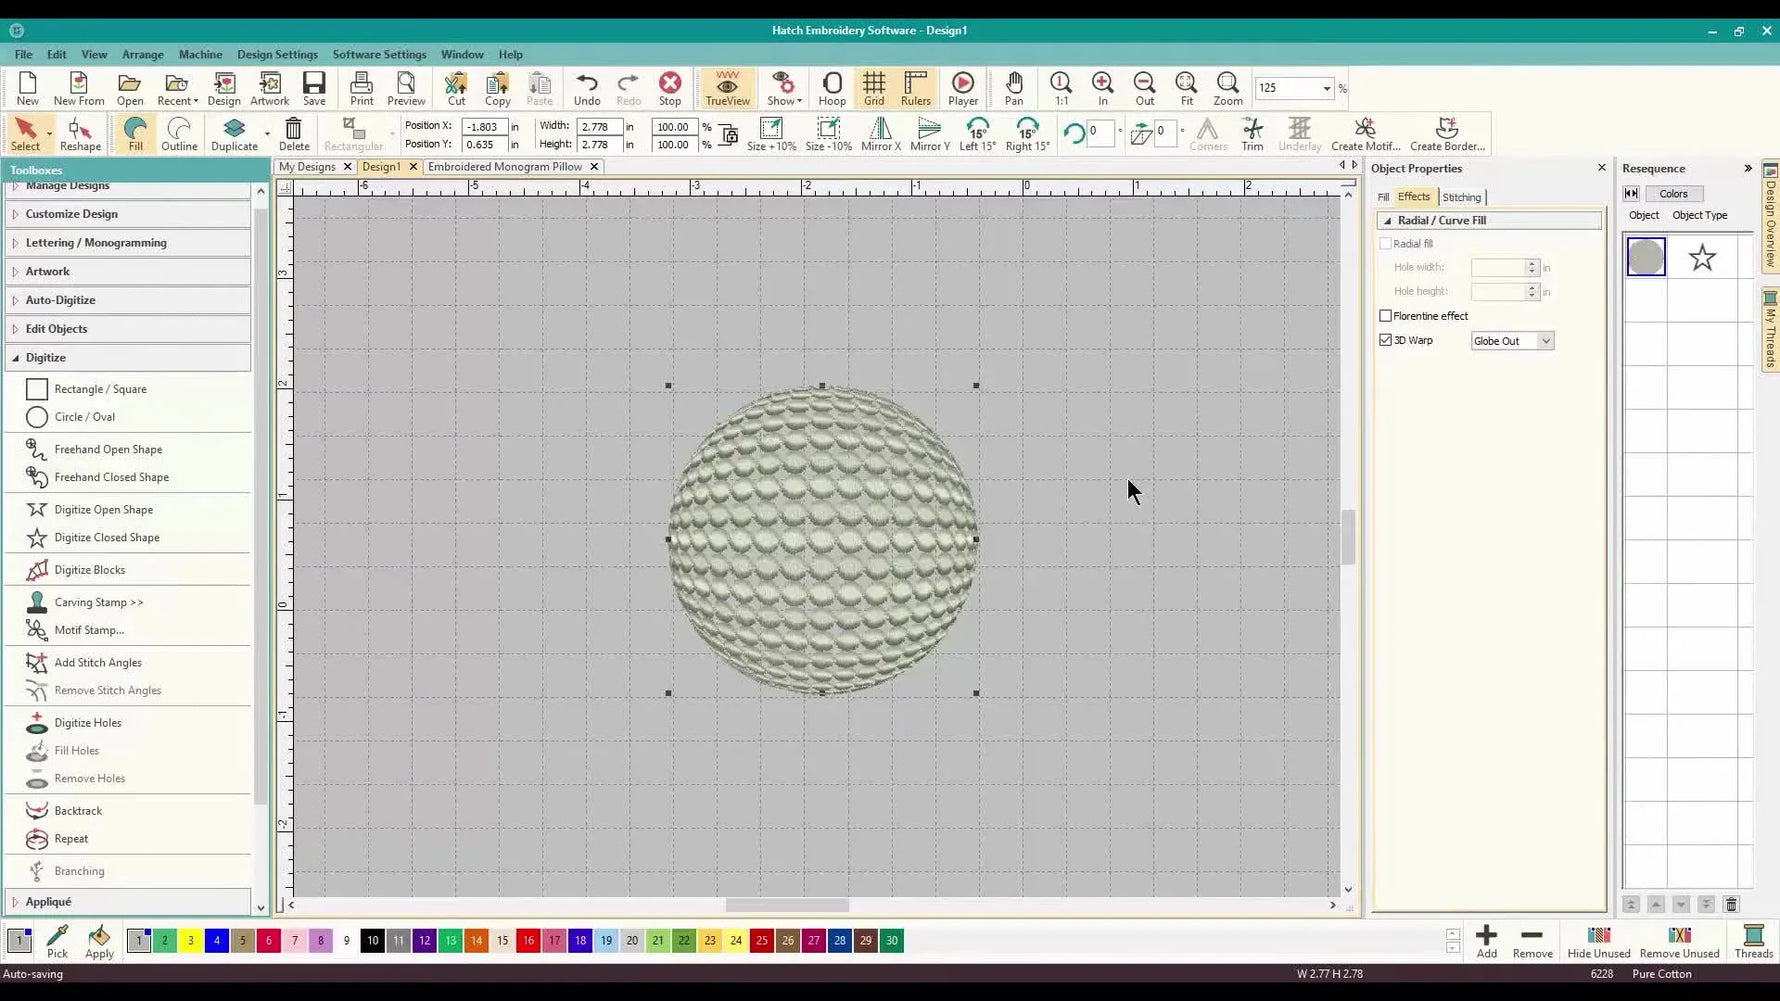Viewport: 1780px width, 1001px height.
Task: Click the Mirror Y icon
Action: pos(930,134)
